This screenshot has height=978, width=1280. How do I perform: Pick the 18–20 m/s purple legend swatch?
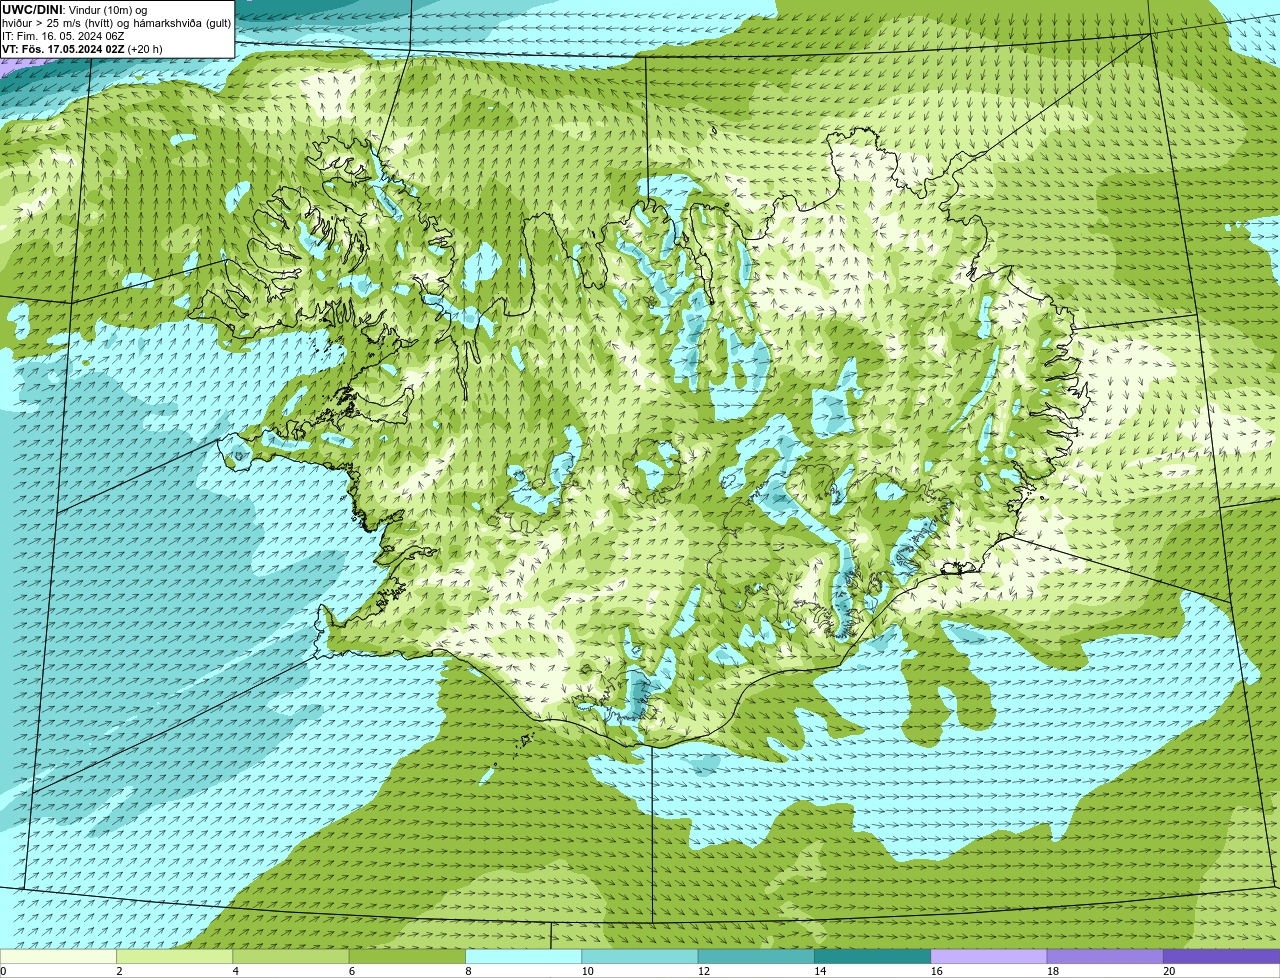point(1105,956)
